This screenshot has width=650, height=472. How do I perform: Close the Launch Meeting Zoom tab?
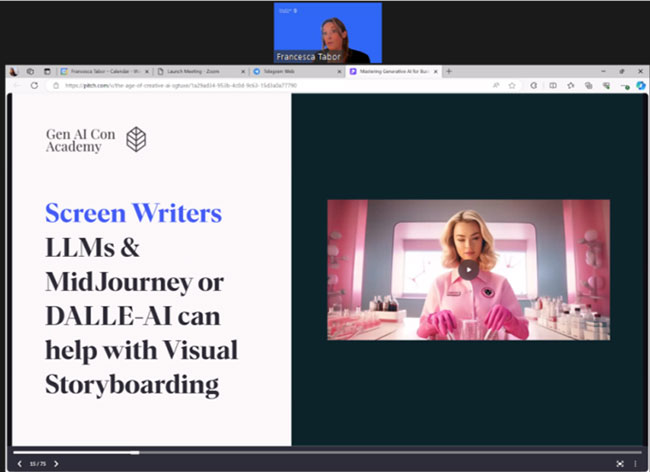coord(243,72)
